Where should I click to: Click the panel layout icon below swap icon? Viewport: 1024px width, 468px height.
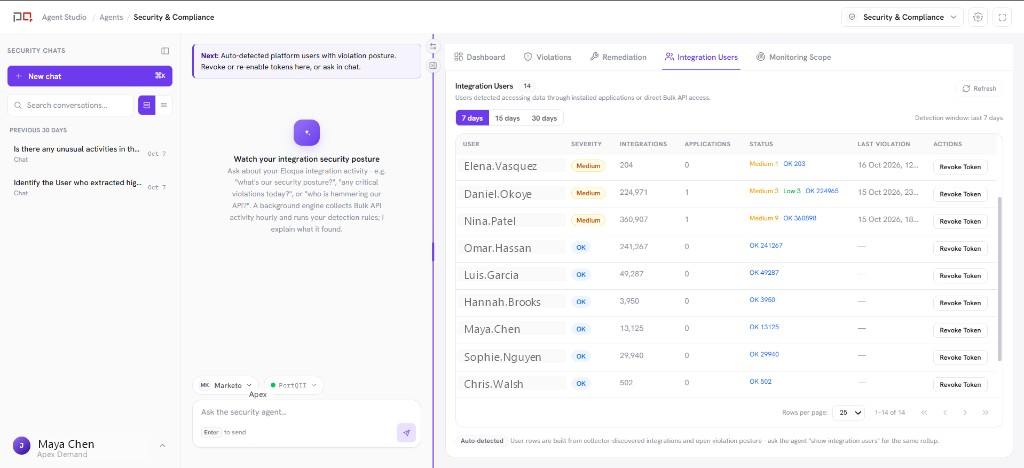(433, 65)
